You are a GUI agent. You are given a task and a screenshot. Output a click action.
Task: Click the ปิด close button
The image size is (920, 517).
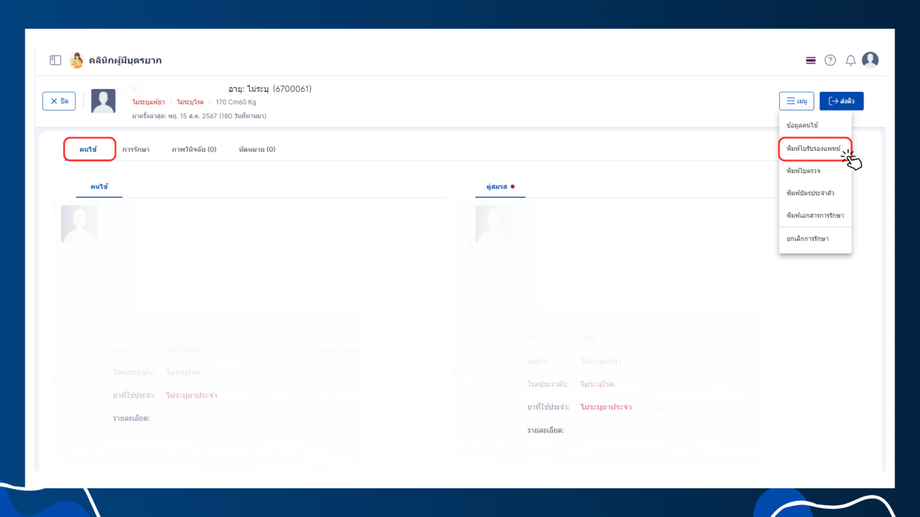59,101
